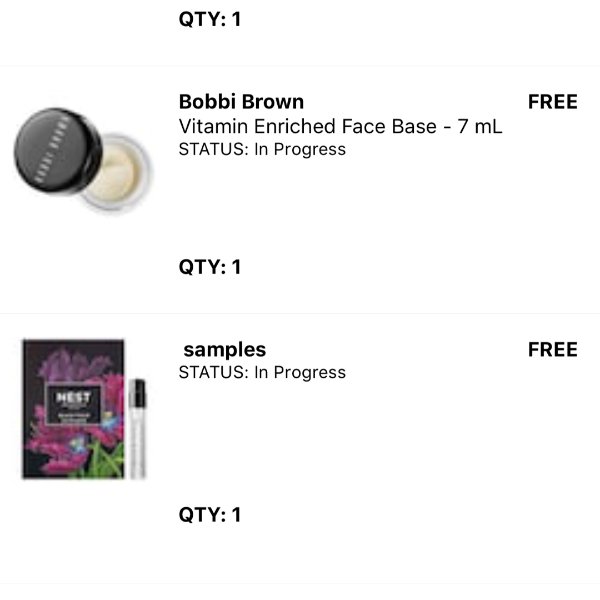This screenshot has width=600, height=600.
Task: Click the divider line above samples item
Action: (300, 313)
